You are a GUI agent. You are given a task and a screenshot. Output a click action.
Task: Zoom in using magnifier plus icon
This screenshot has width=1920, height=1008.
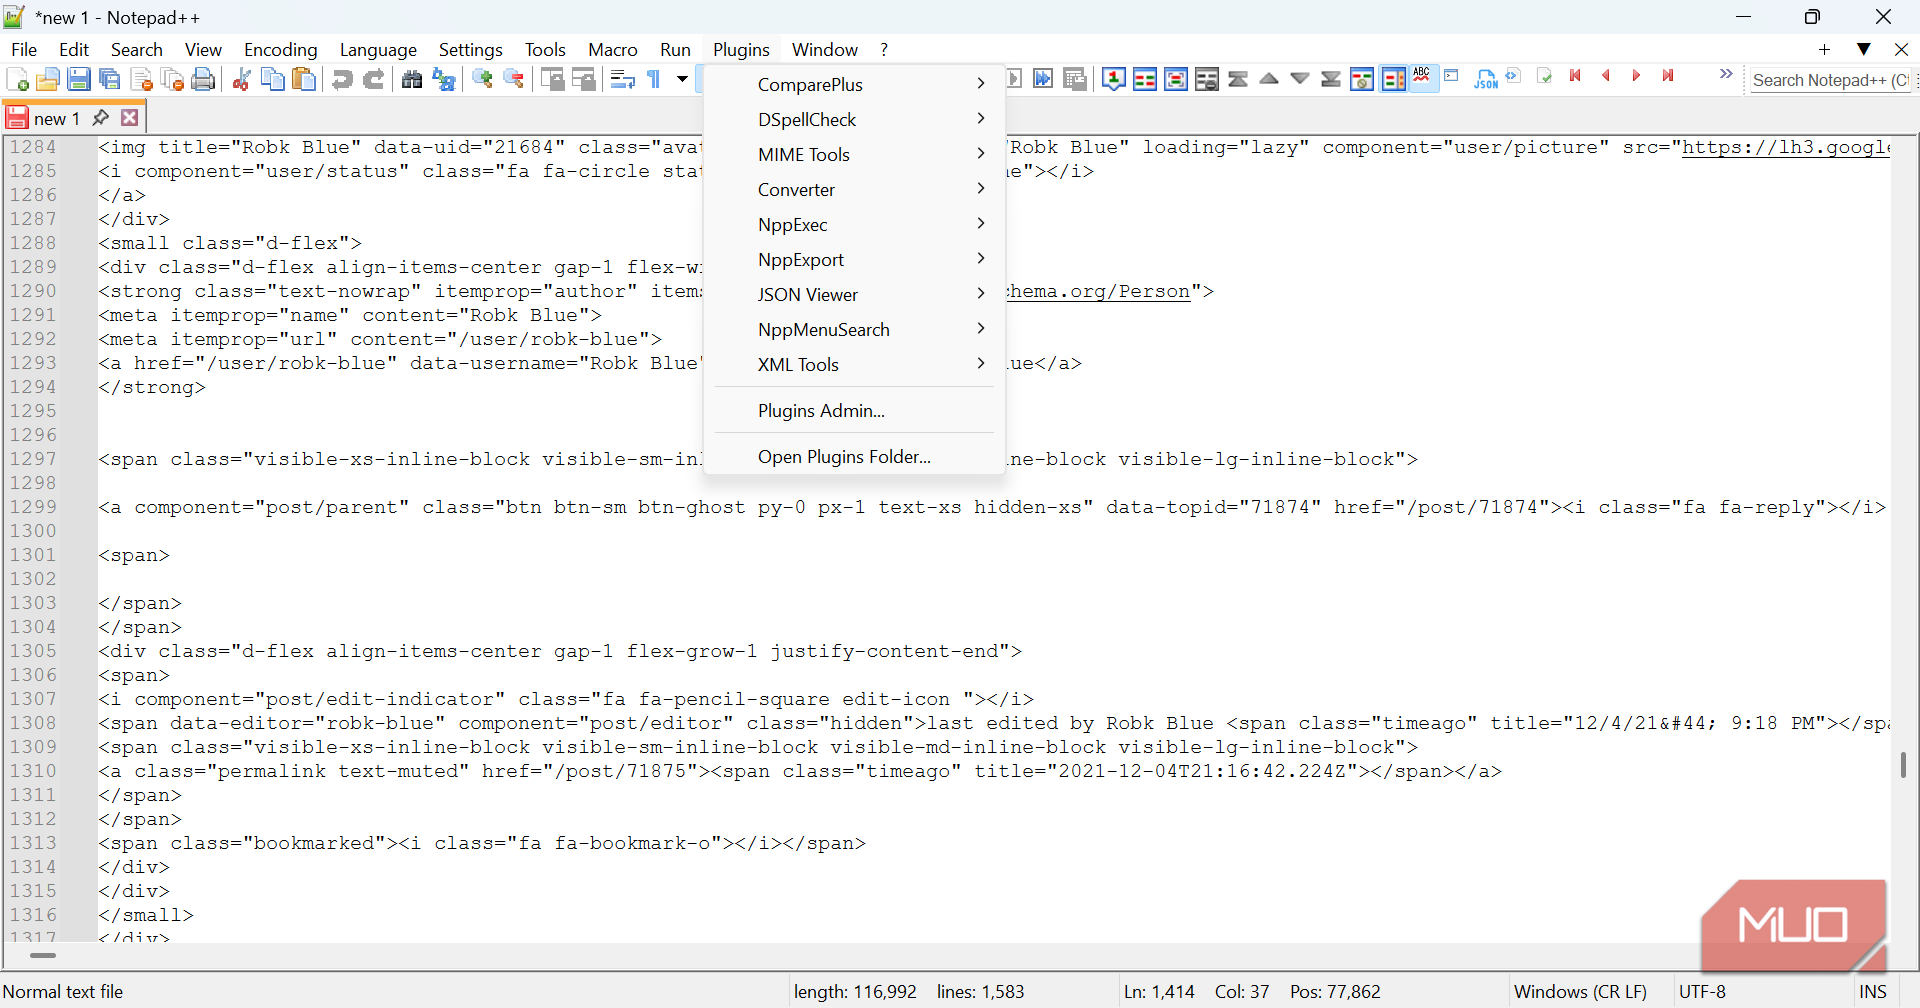[483, 80]
